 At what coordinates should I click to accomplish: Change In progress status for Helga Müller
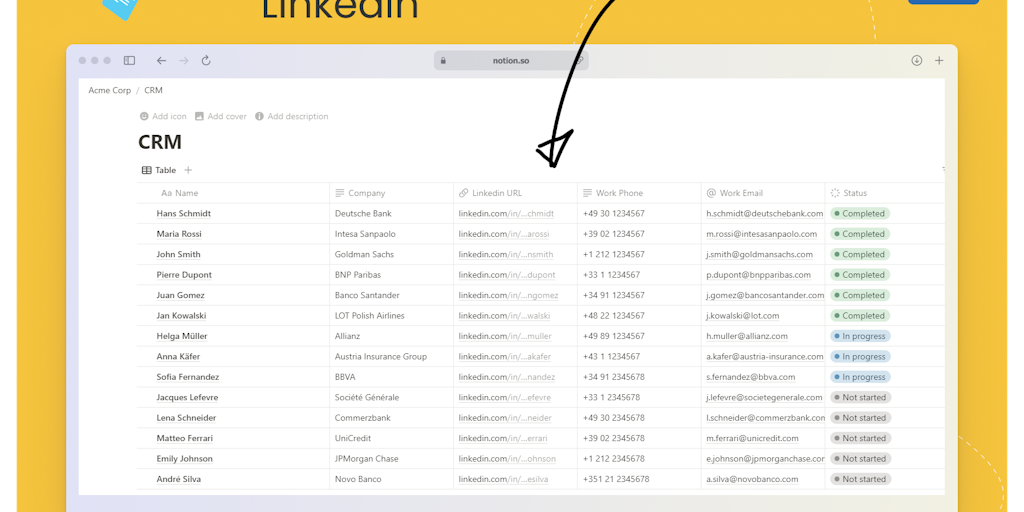(860, 336)
